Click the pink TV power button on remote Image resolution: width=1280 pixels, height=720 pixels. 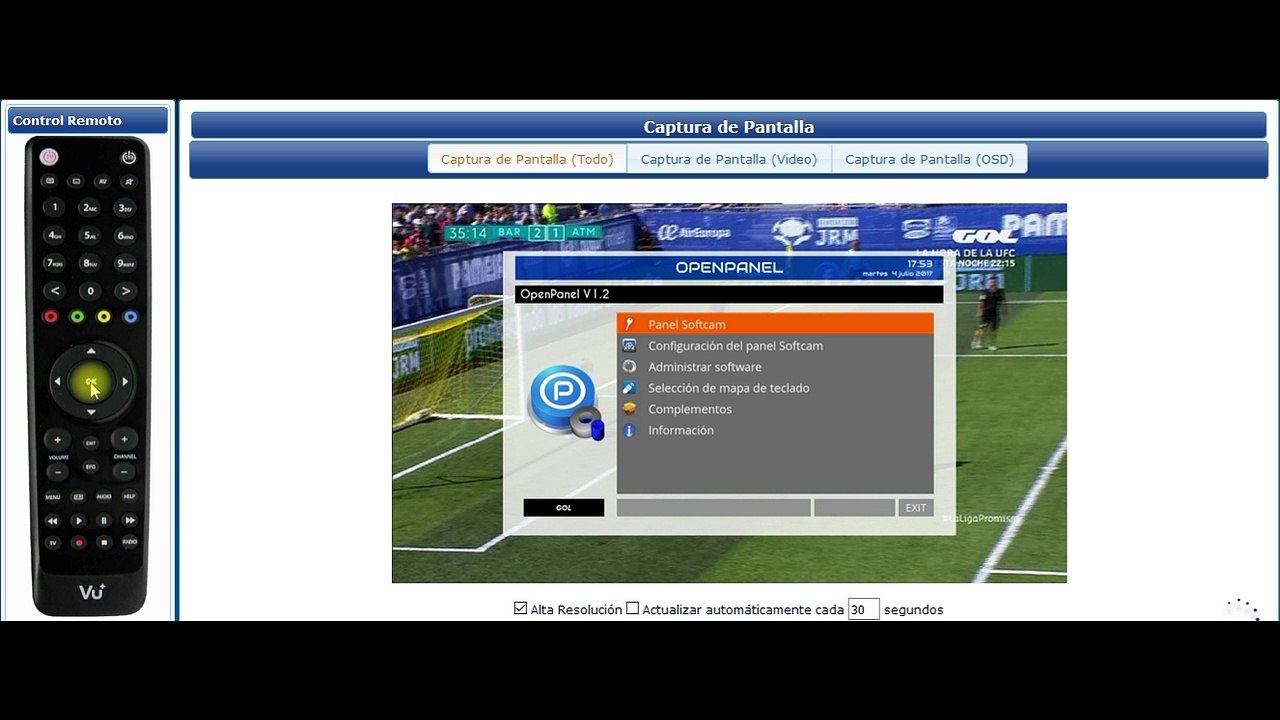pos(49,157)
